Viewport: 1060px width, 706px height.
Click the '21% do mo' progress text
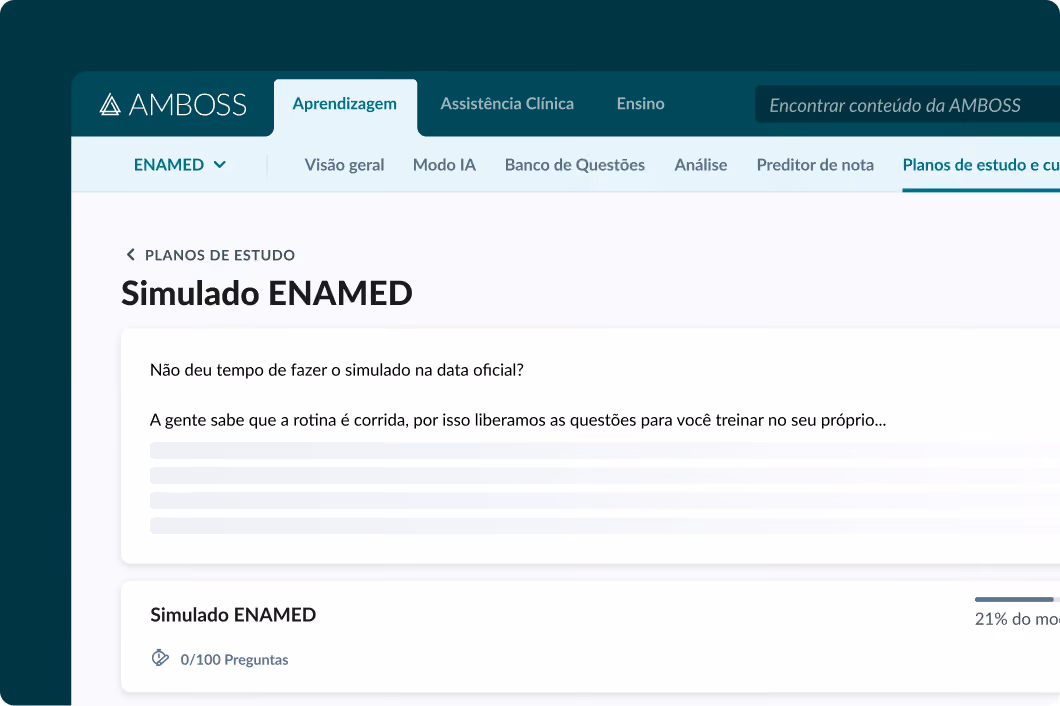click(x=1017, y=619)
